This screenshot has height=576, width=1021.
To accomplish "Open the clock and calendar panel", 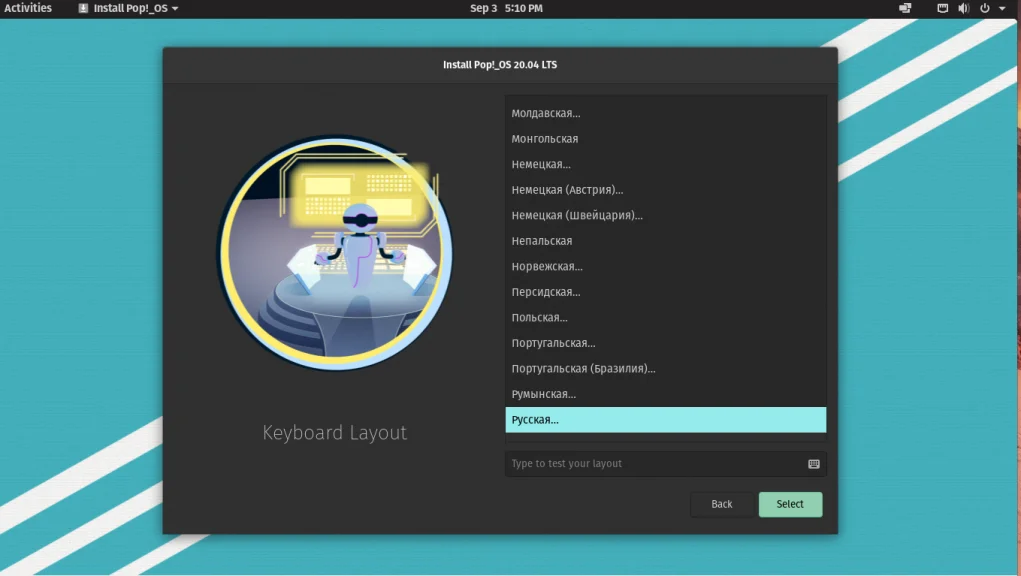I will (x=506, y=8).
